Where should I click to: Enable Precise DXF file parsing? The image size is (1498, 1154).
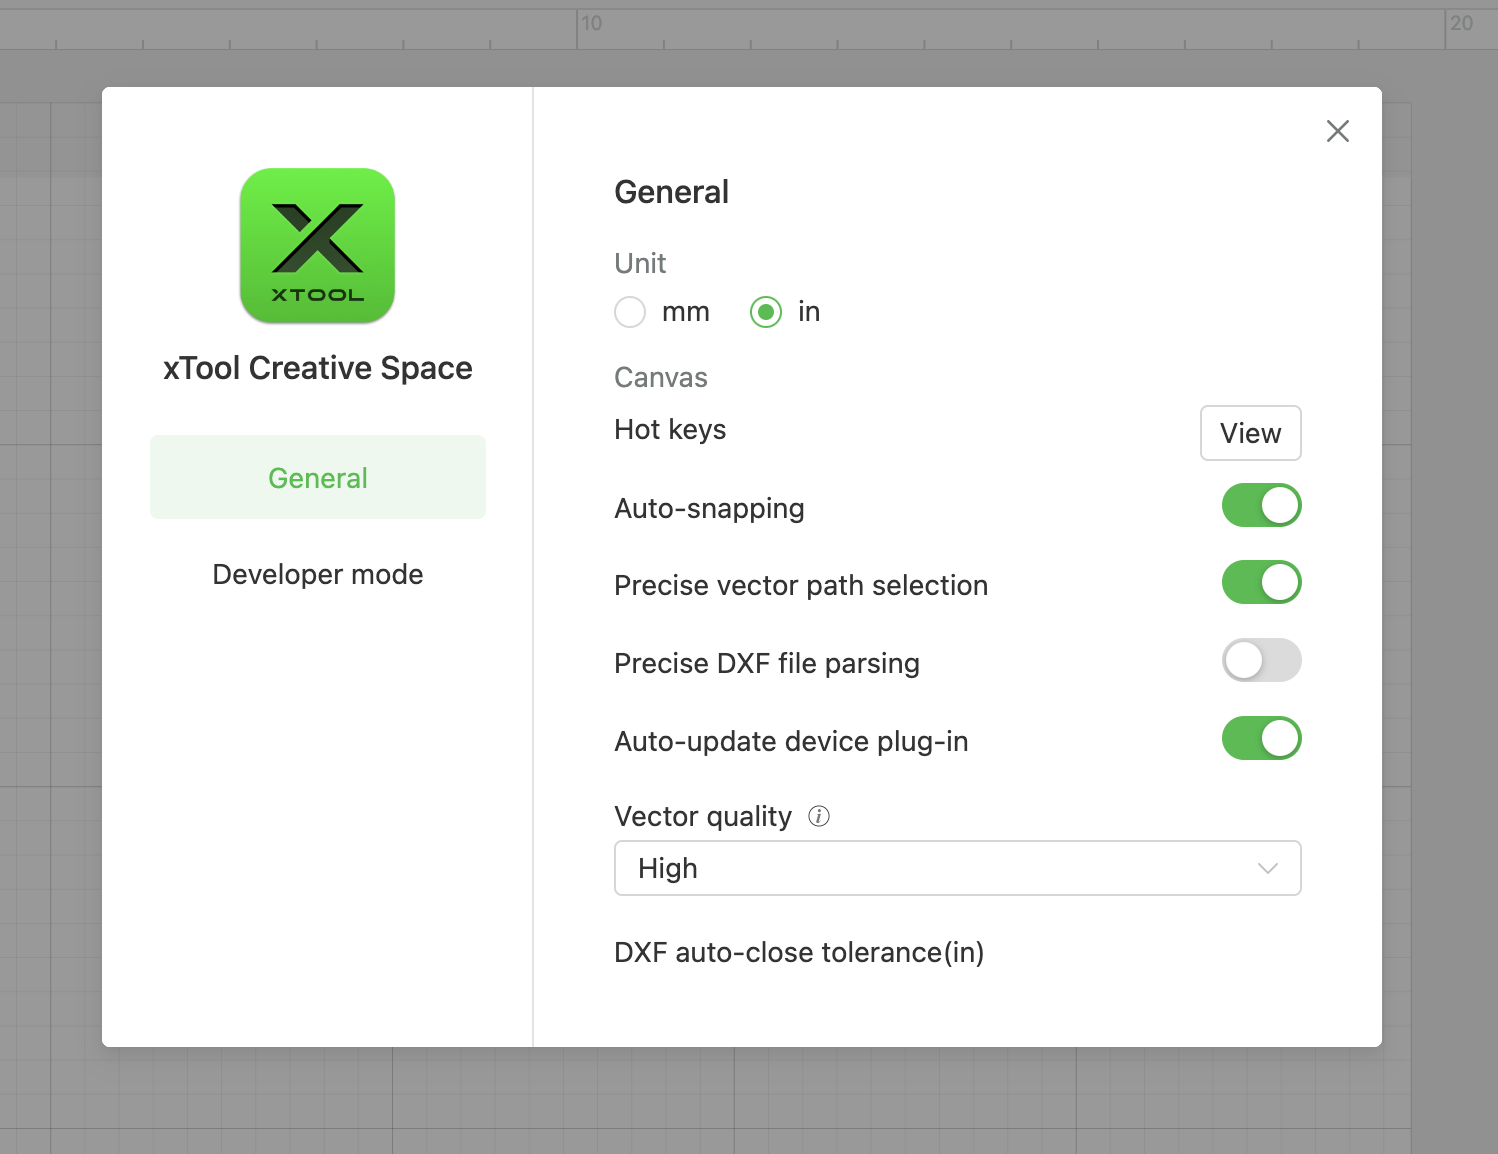[x=1261, y=660]
